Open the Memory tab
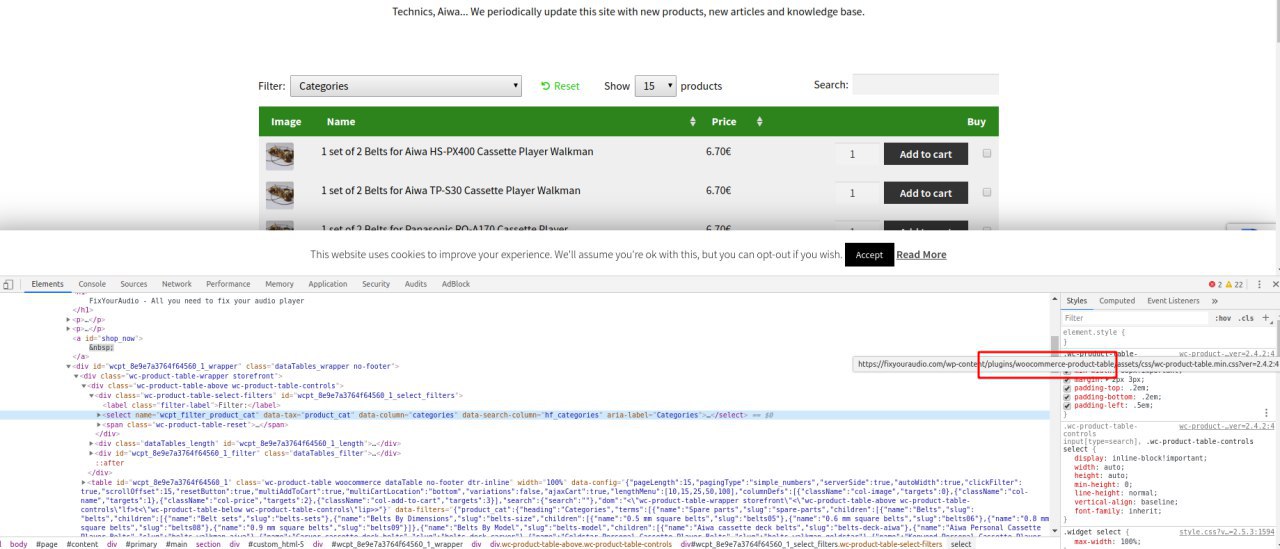The image size is (1280, 549). [x=280, y=284]
